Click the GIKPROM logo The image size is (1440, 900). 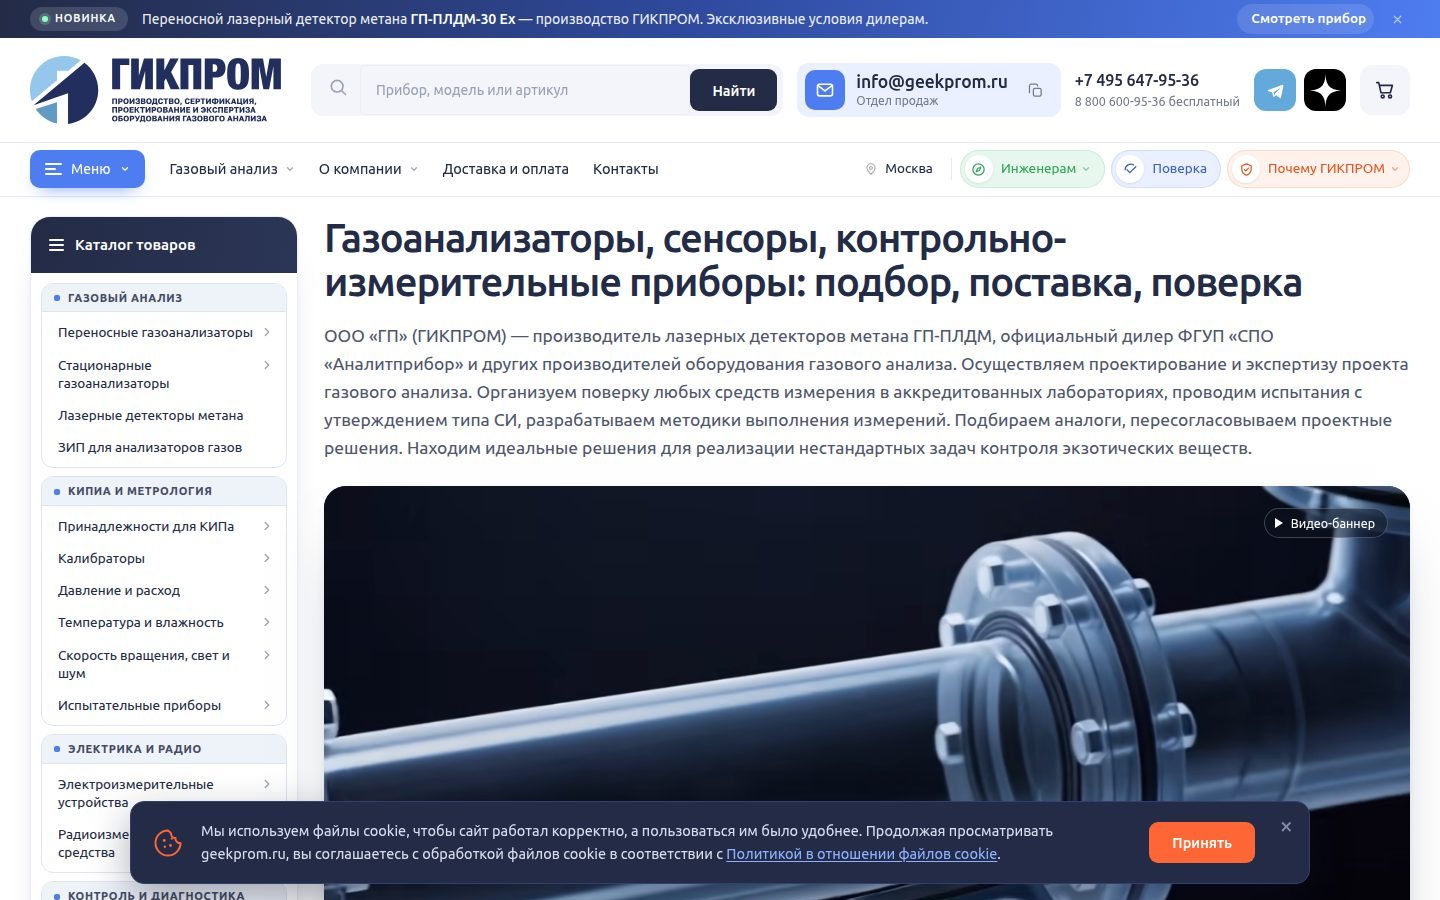pyautogui.click(x=156, y=90)
